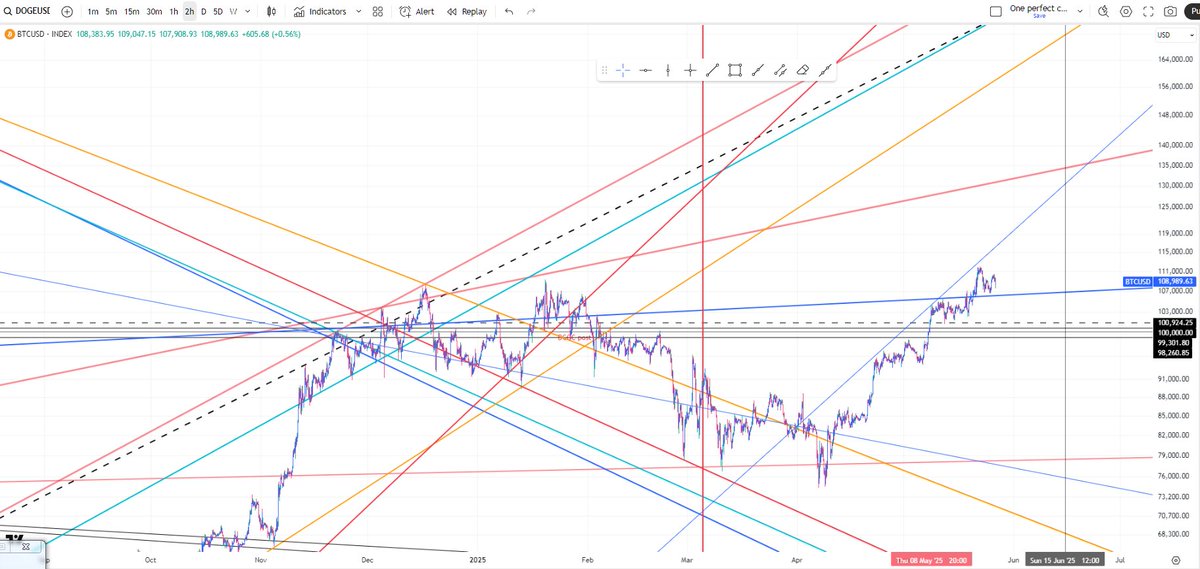The width and height of the screenshot is (1200, 569).
Task: Switch to the D daily timeframe
Action: (x=204, y=11)
